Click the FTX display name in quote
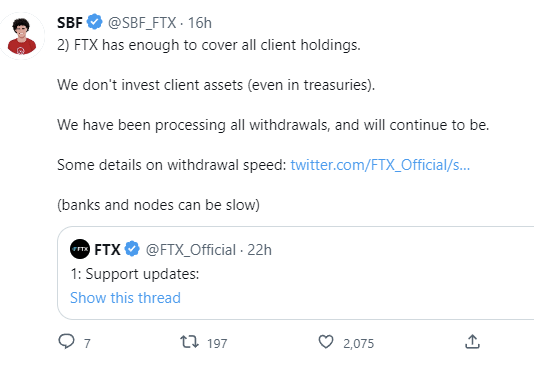The height and width of the screenshot is (377, 534). pyautogui.click(x=107, y=250)
